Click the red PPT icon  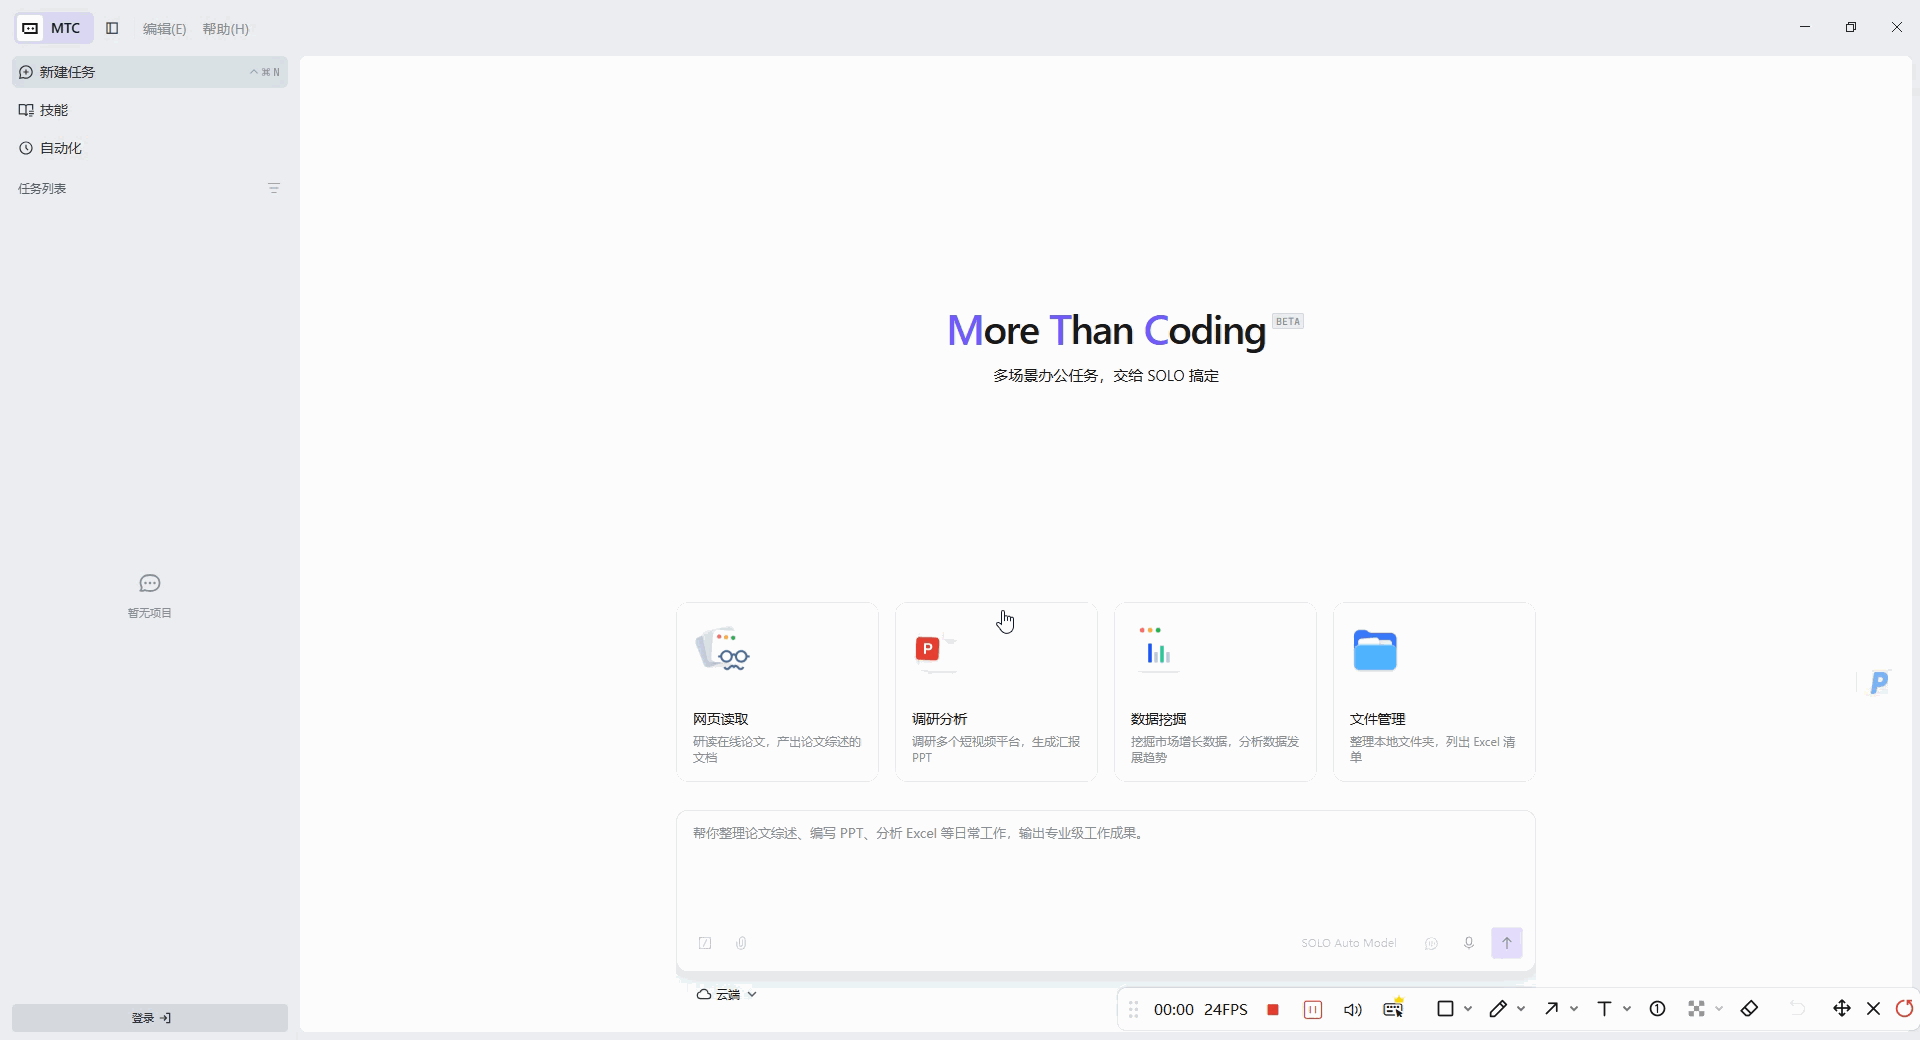[928, 650]
